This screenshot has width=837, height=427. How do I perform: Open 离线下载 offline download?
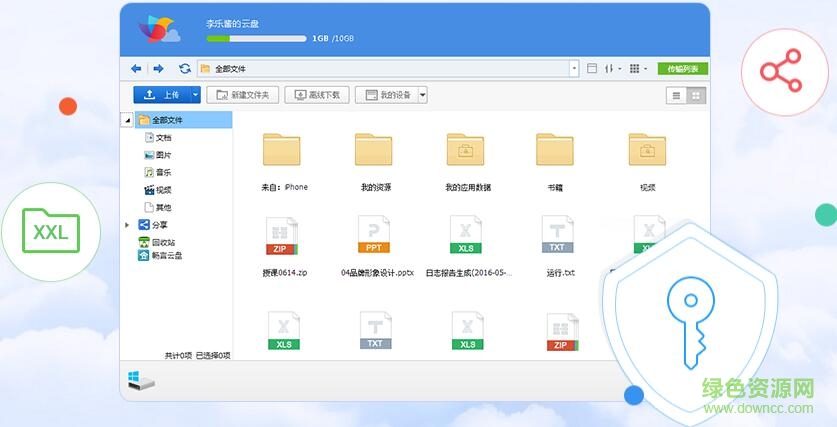point(317,95)
